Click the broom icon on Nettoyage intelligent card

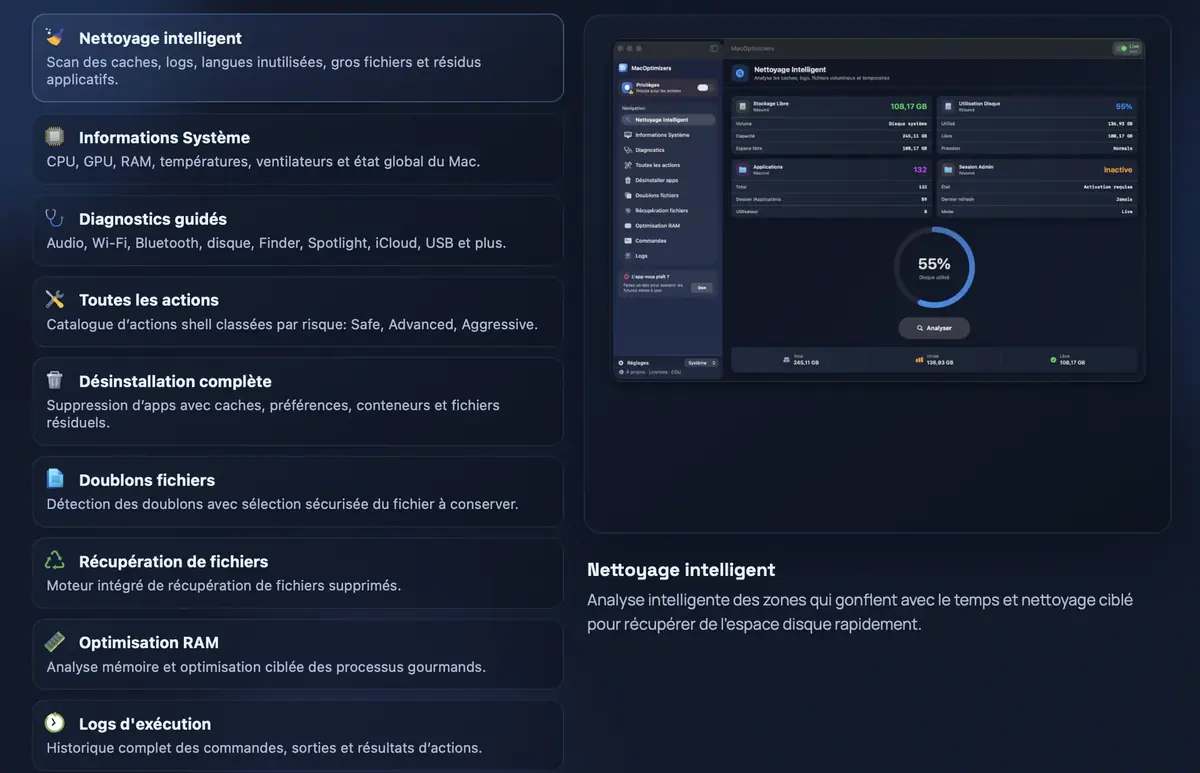(x=55, y=38)
